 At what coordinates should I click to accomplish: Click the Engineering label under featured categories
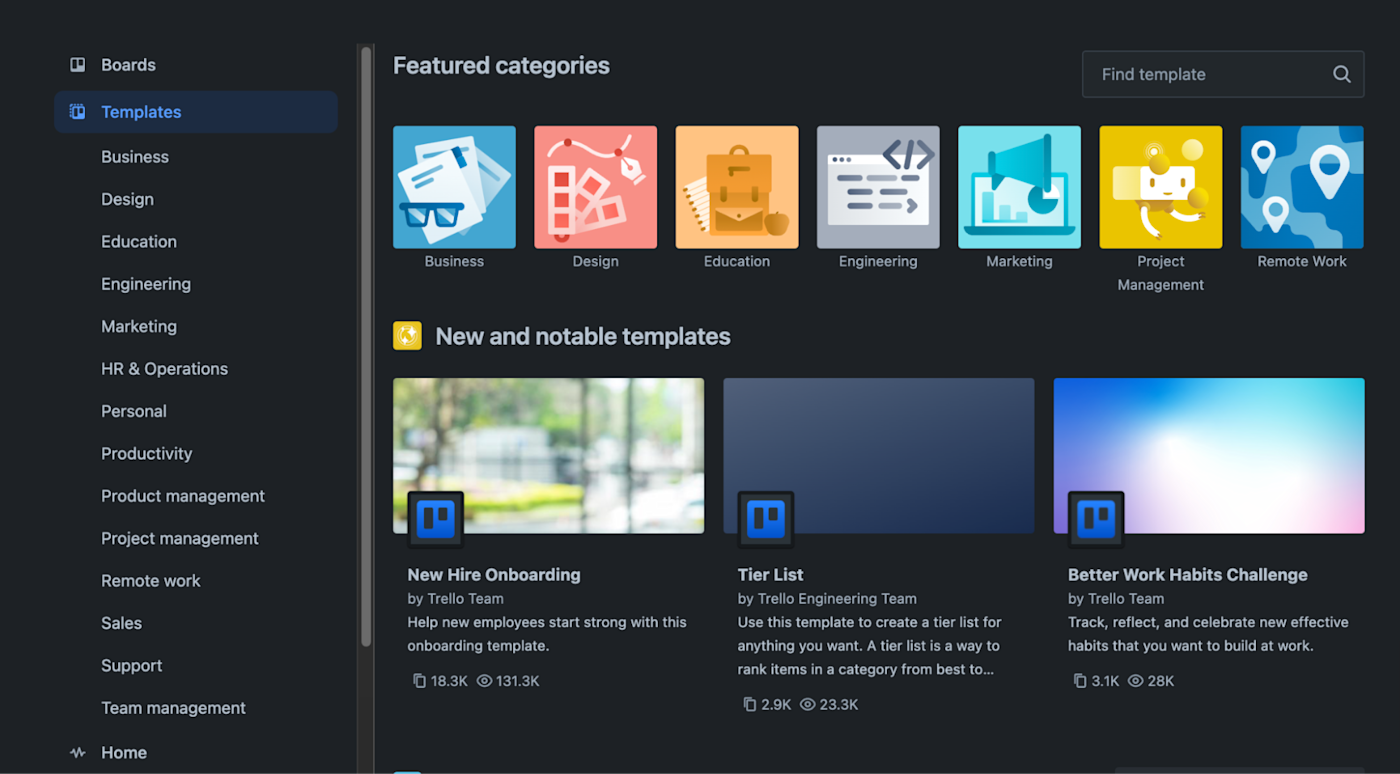[878, 262]
